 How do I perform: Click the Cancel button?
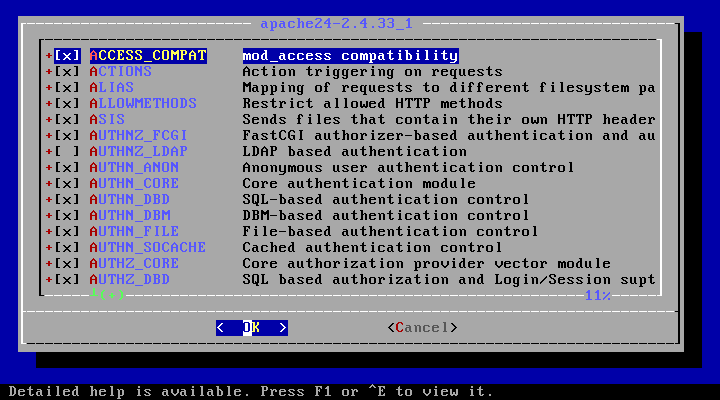[422, 328]
